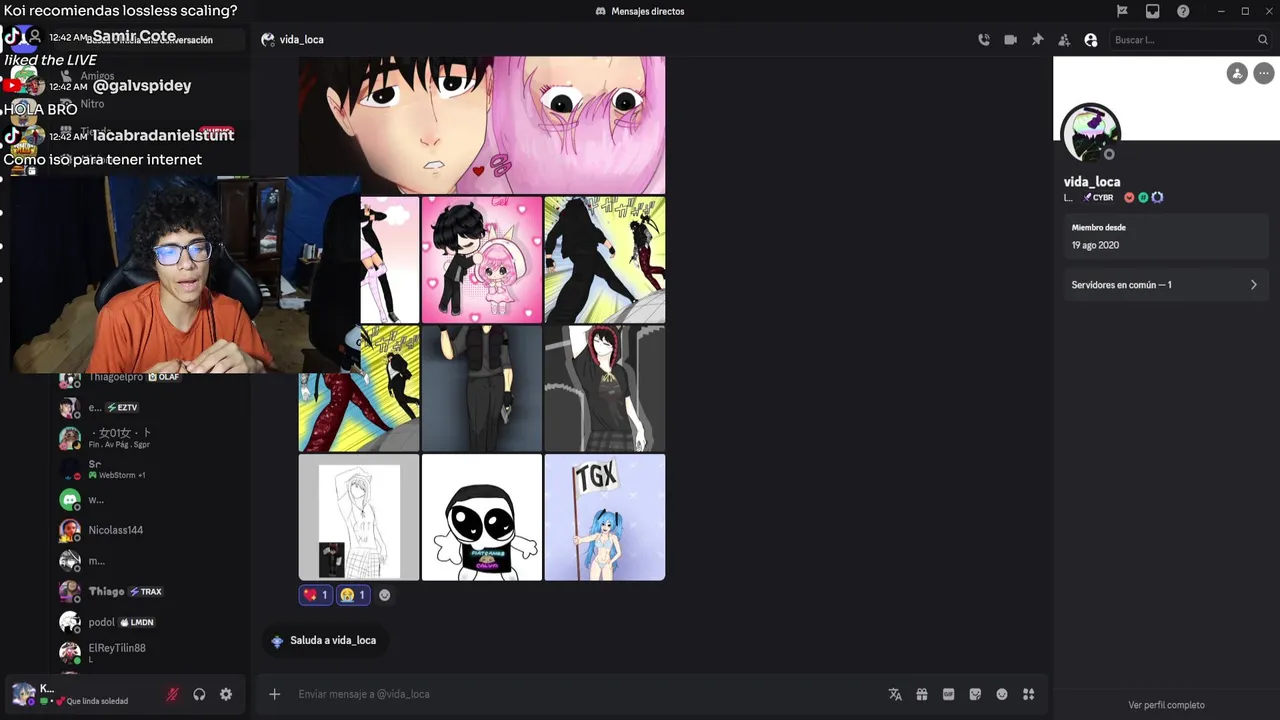The height and width of the screenshot is (720, 1280).
Task: Toggle headphone deafen
Action: click(199, 694)
